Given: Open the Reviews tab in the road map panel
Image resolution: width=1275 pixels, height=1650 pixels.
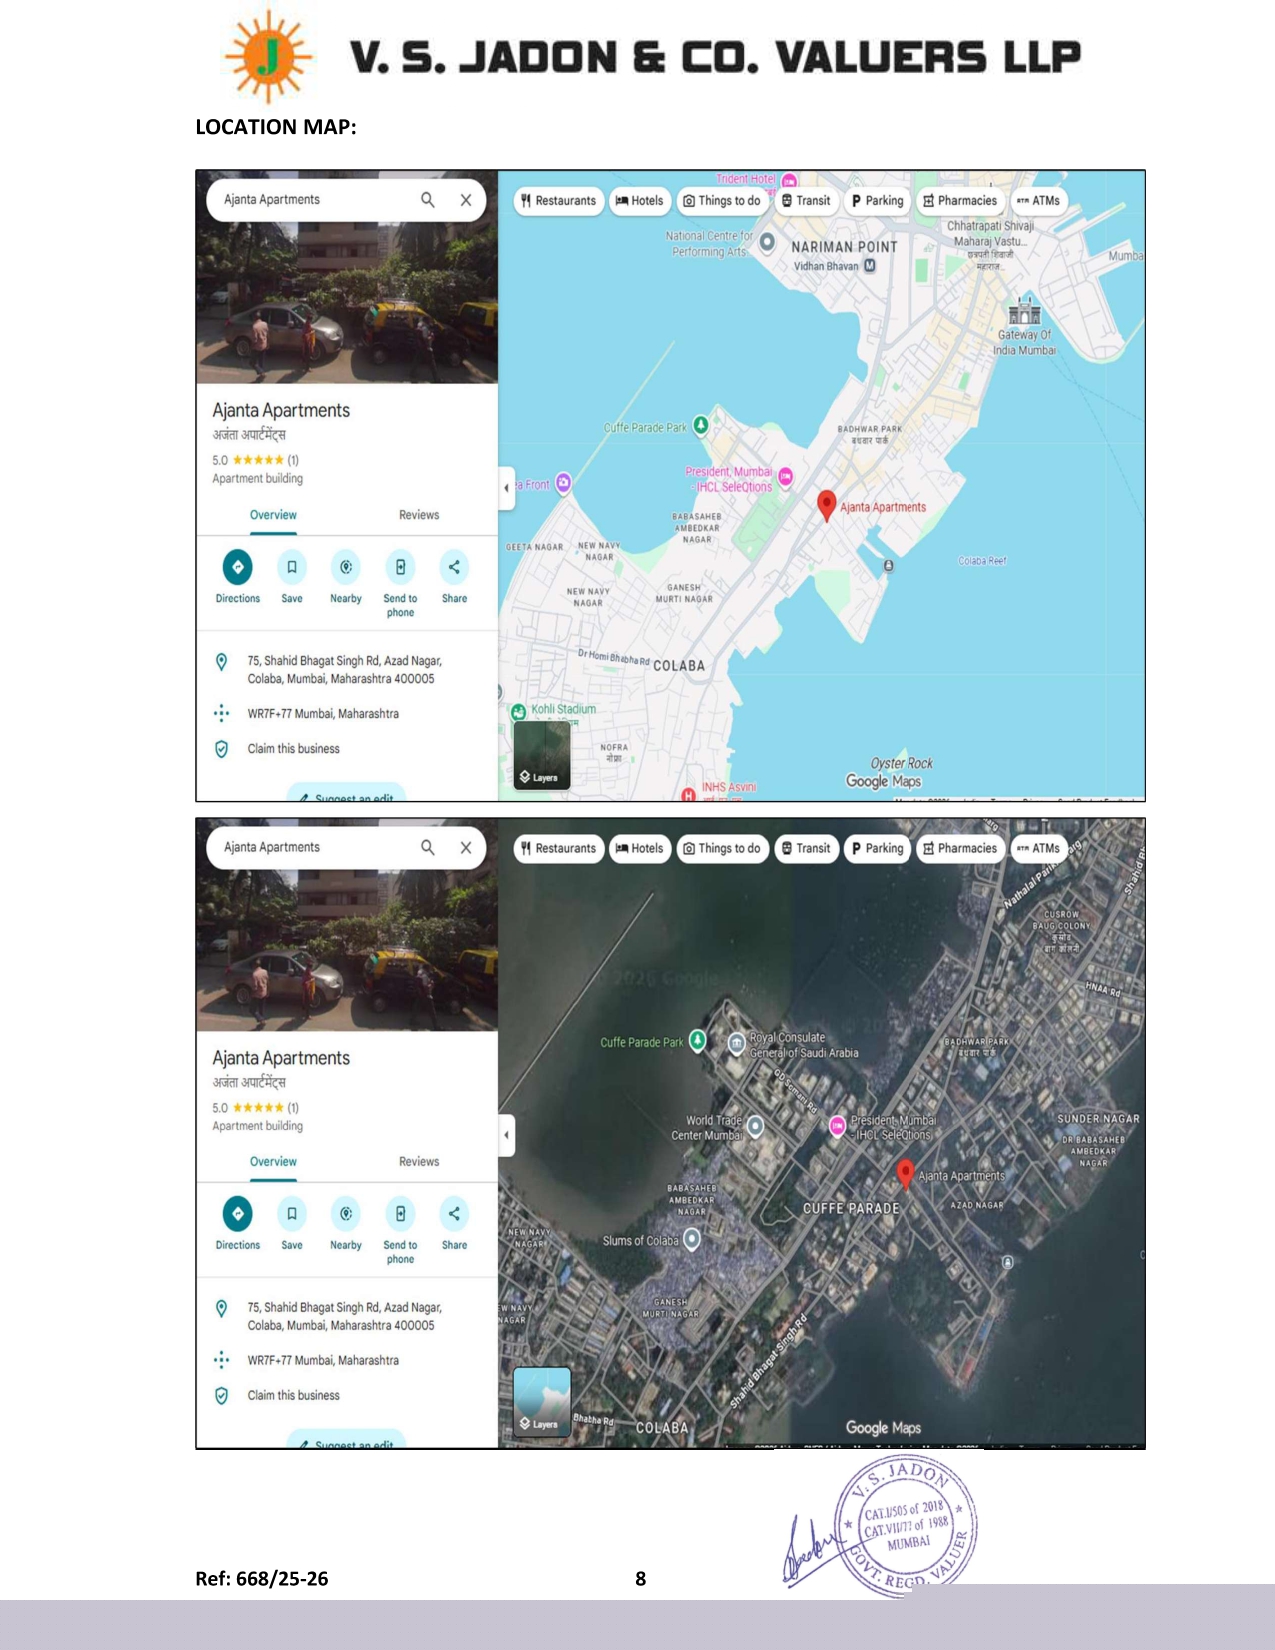Looking at the screenshot, I should coord(419,515).
